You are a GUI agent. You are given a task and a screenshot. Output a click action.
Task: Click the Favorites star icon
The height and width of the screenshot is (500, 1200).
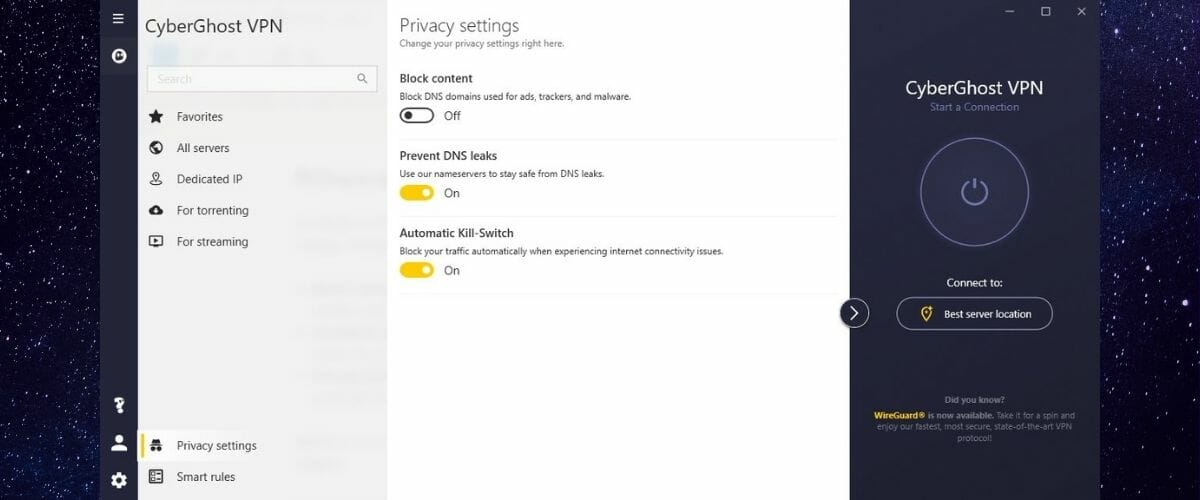(x=156, y=116)
